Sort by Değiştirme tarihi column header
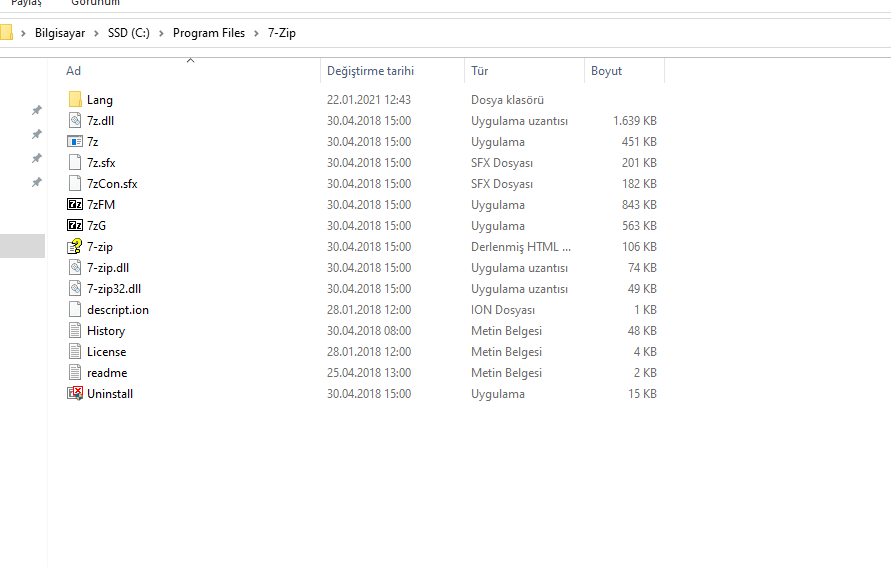Image resolution: width=891 pixels, height=567 pixels. click(370, 71)
